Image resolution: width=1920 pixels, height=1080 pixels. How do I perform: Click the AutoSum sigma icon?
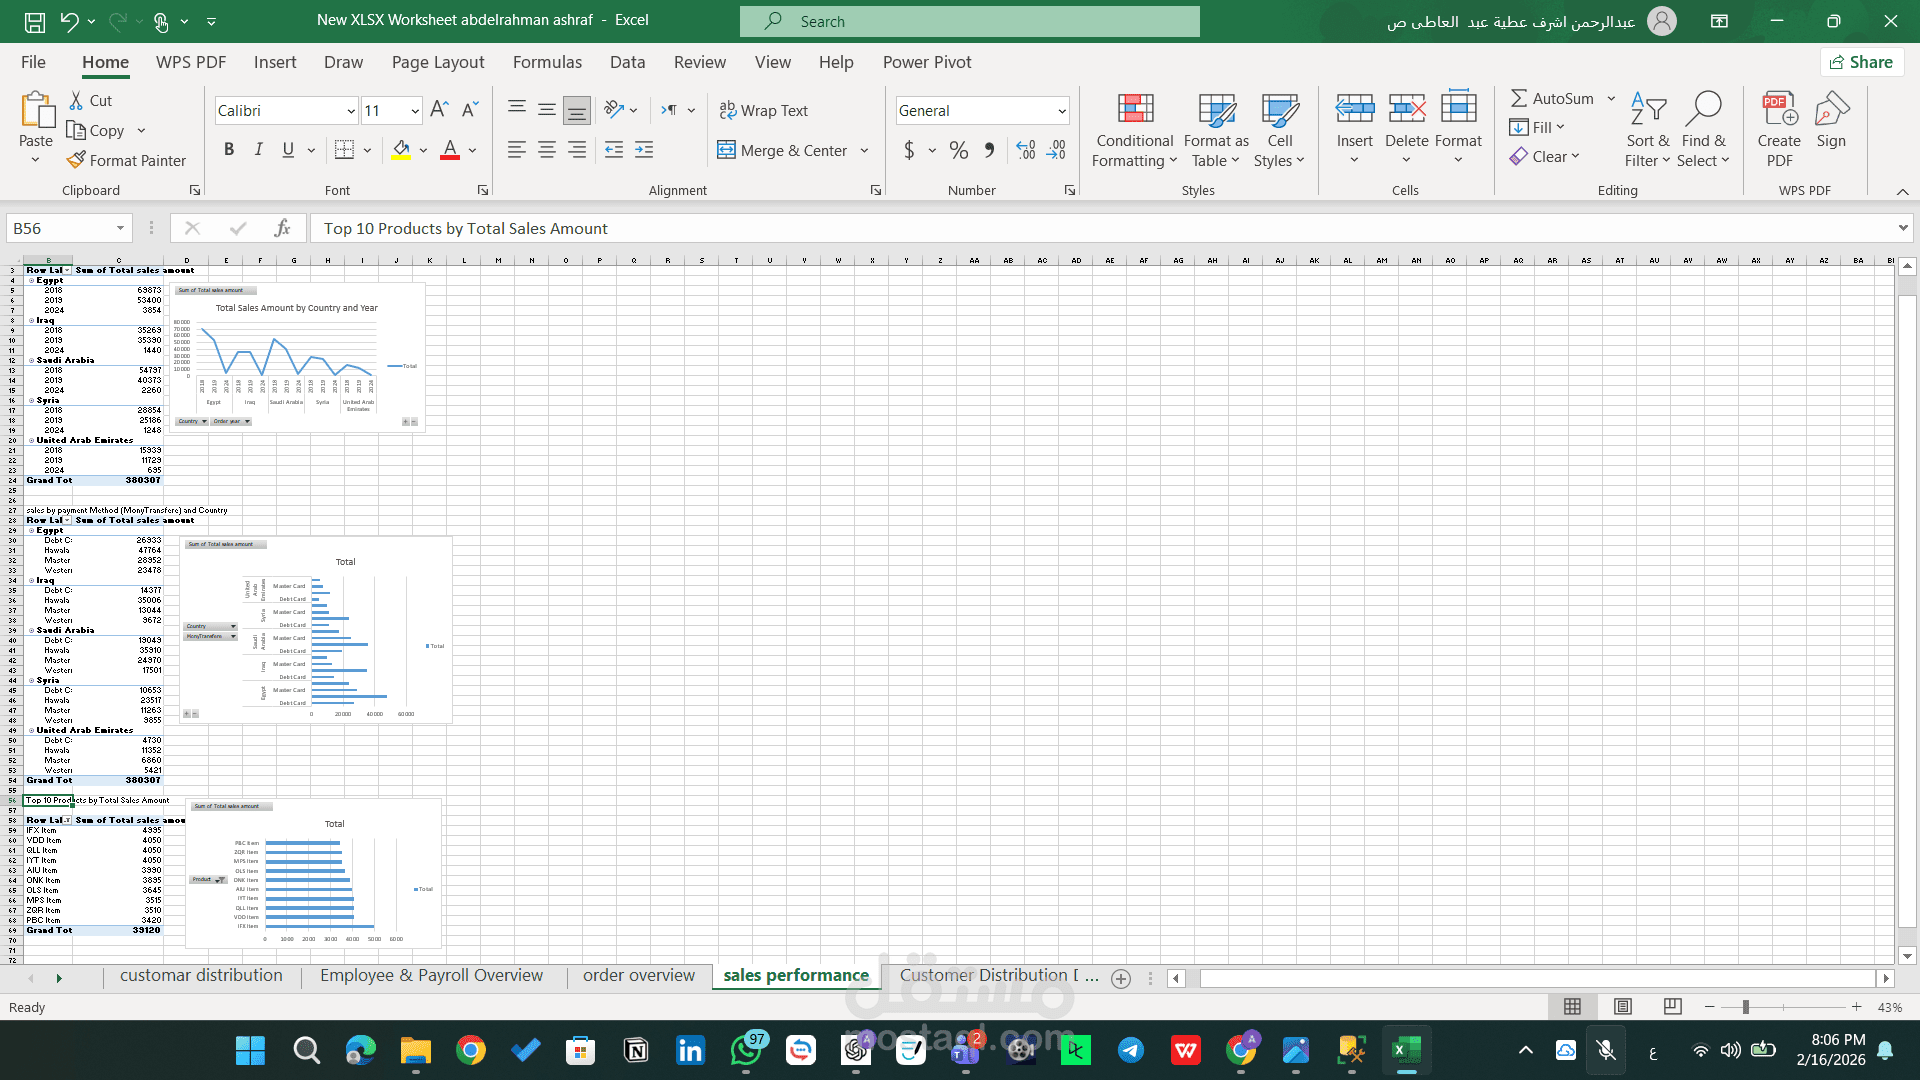pos(1519,98)
